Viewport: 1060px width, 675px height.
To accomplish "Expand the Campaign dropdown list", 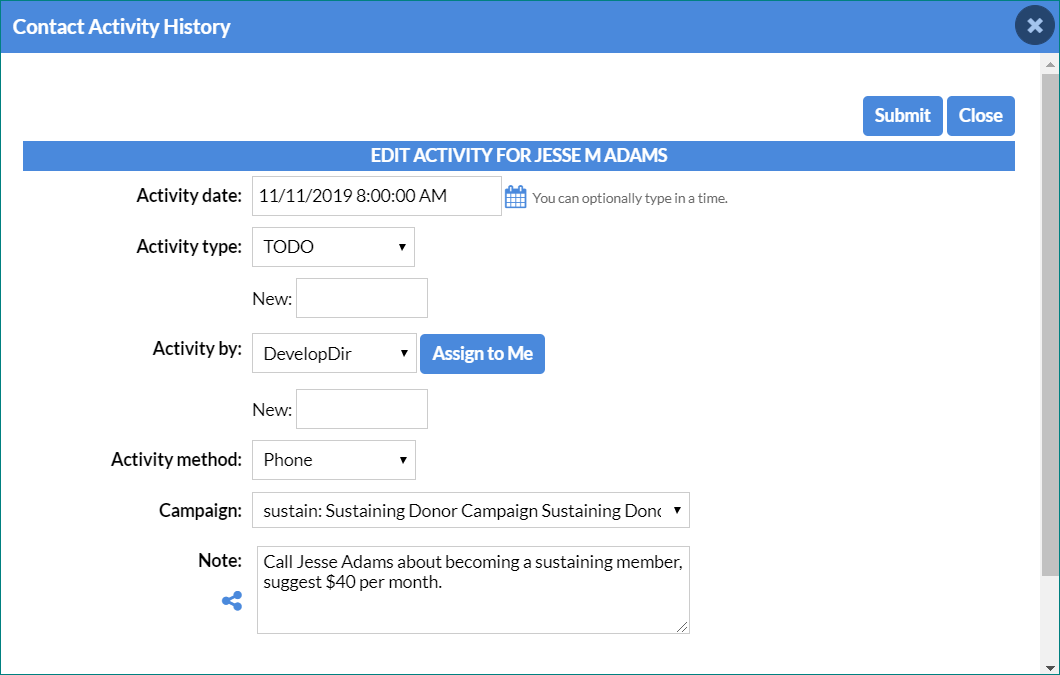I will [471, 511].
